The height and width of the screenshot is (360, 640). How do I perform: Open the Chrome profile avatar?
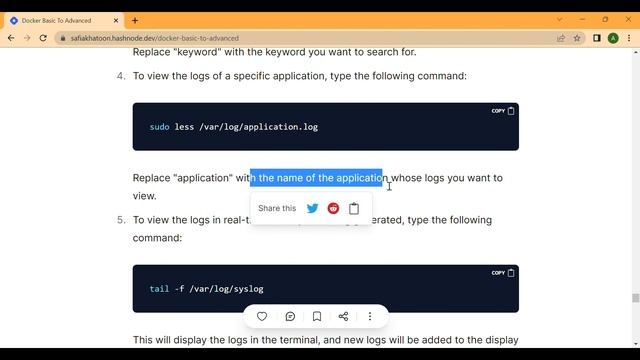point(613,38)
